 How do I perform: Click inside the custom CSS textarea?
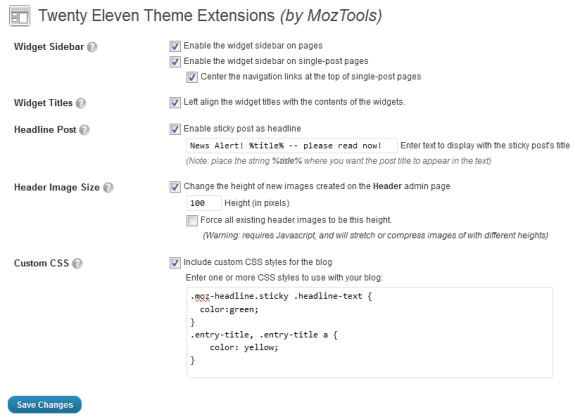369,332
